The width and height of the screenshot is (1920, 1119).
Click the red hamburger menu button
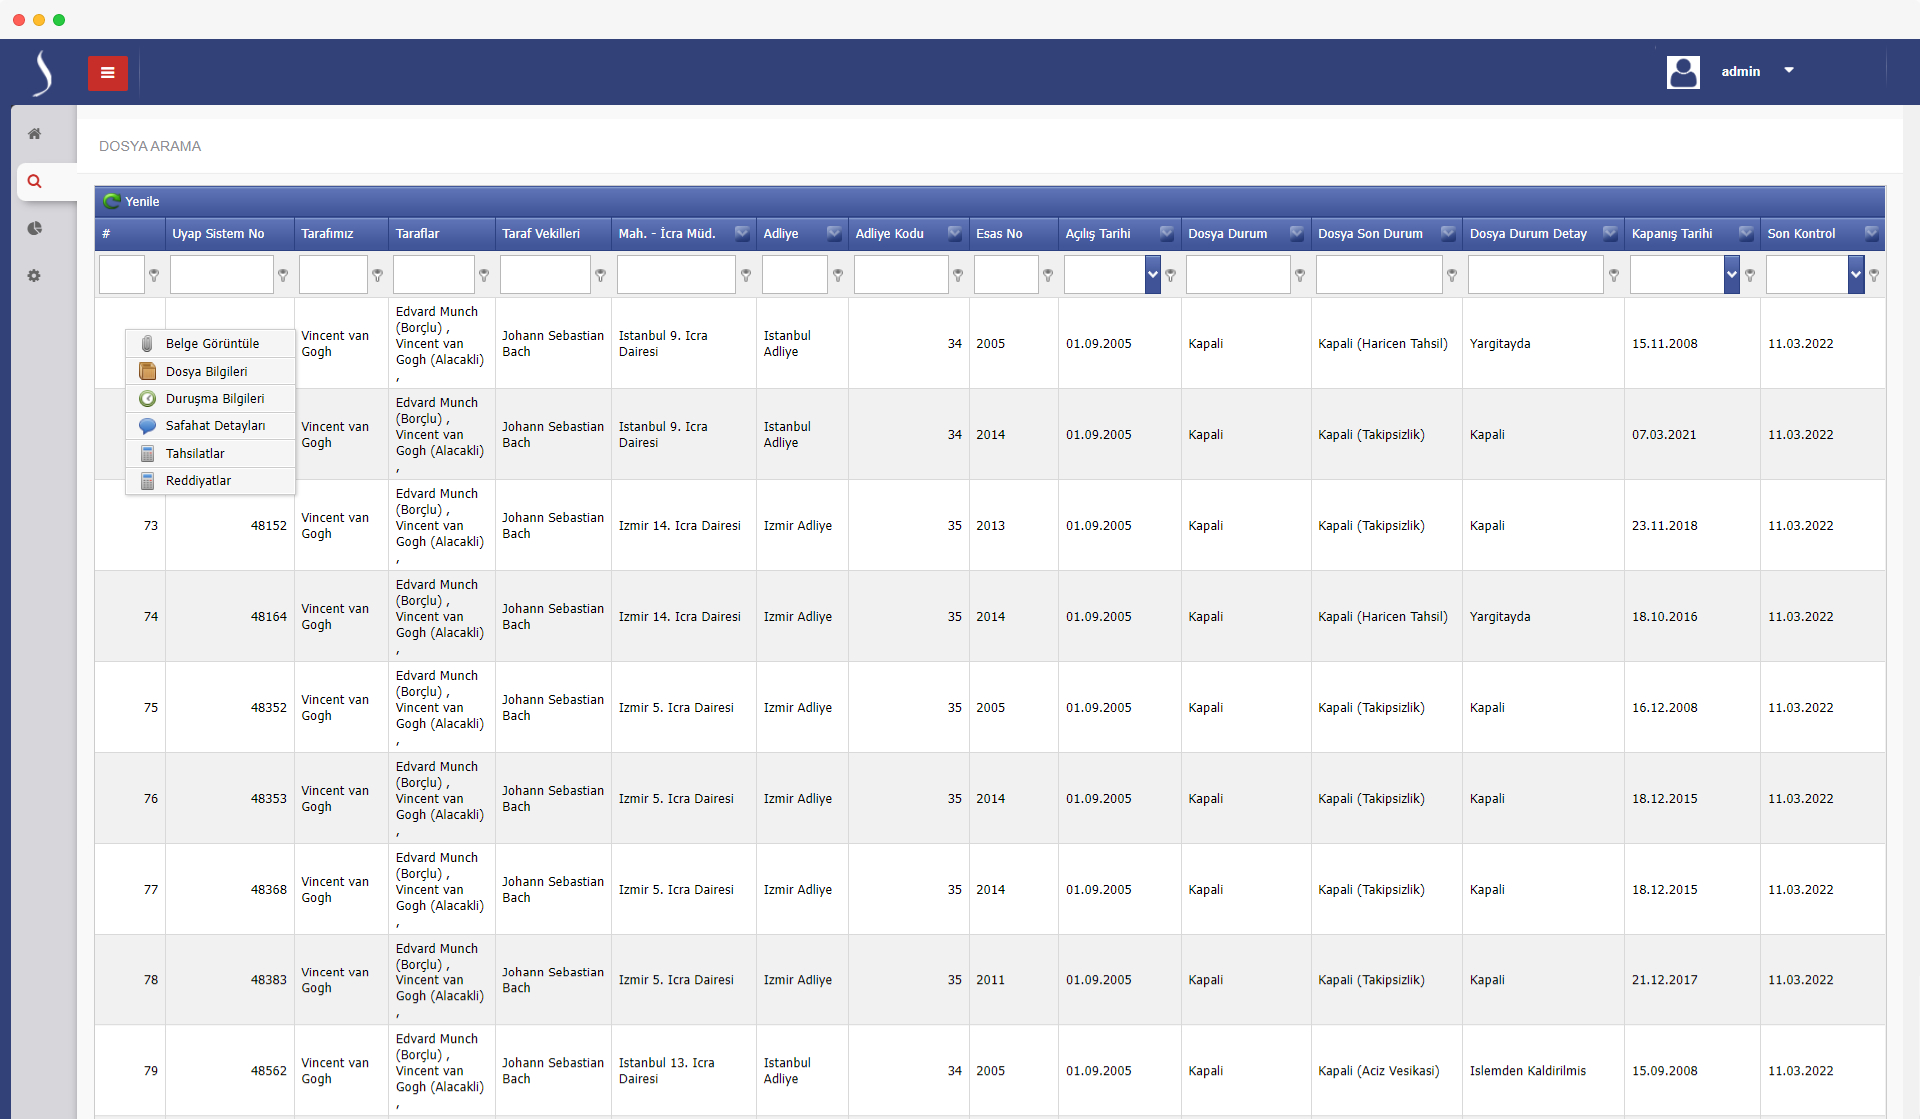pyautogui.click(x=107, y=73)
